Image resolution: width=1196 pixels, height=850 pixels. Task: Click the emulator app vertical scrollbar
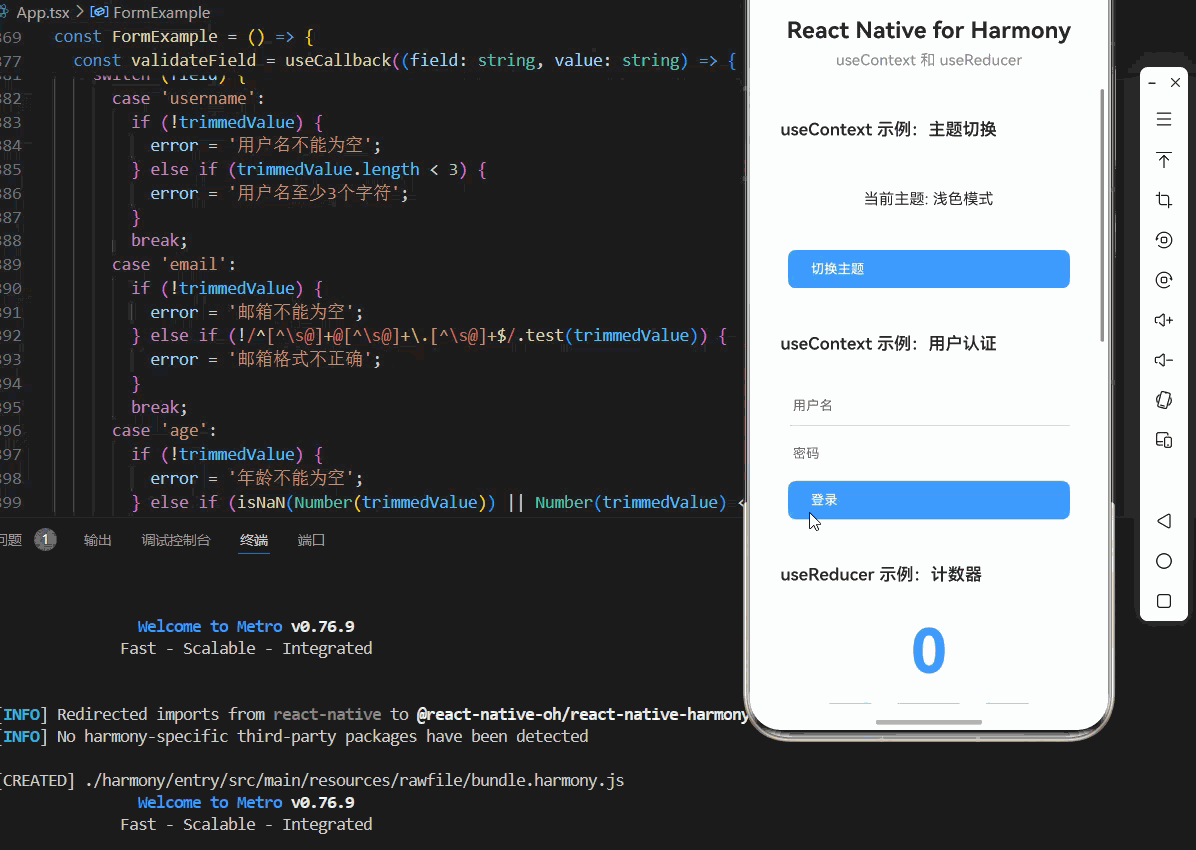[x=1102, y=215]
